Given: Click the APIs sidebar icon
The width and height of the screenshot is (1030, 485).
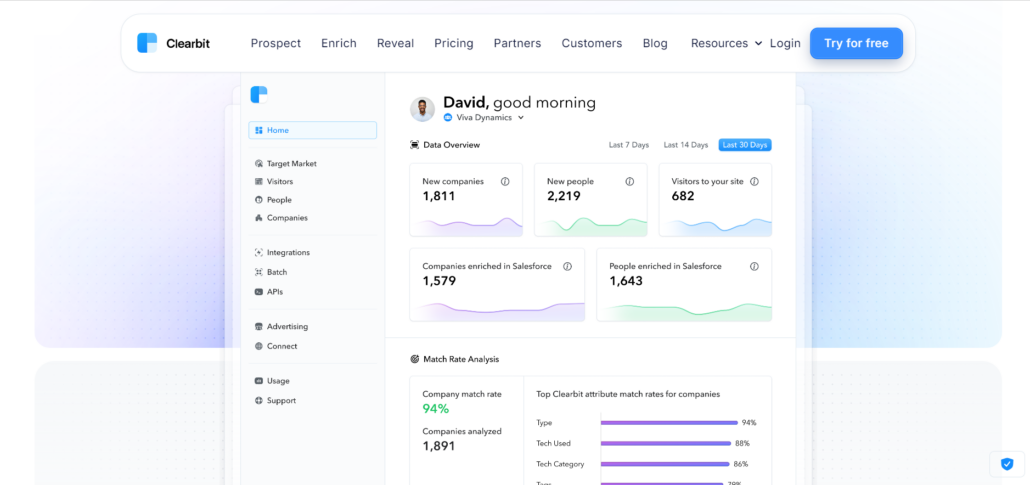Looking at the screenshot, I should 259,292.
